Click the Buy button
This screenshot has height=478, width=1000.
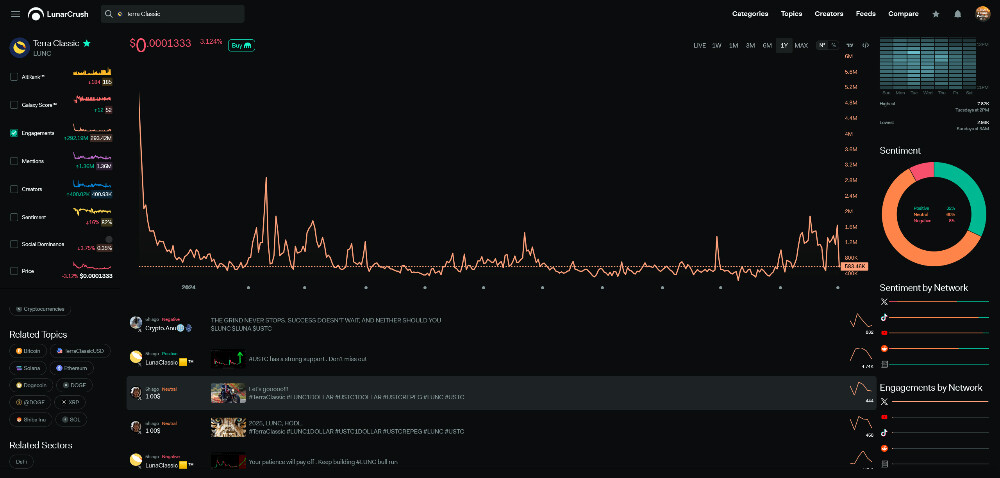pos(241,45)
